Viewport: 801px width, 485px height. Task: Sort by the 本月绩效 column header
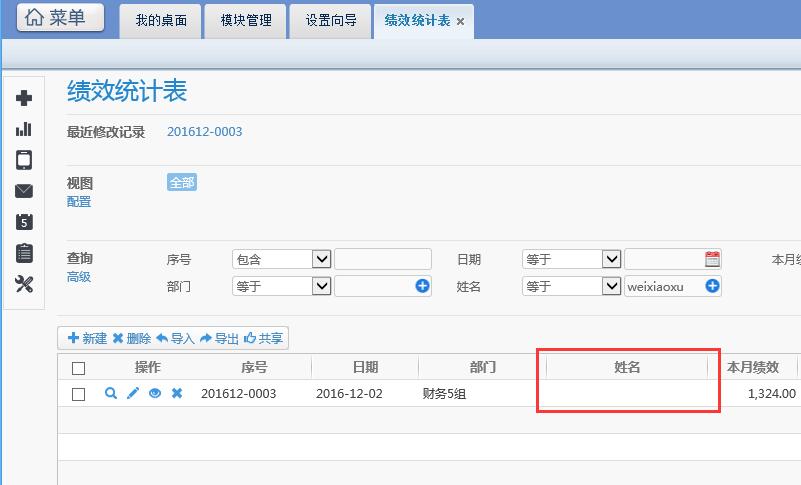[x=752, y=367]
